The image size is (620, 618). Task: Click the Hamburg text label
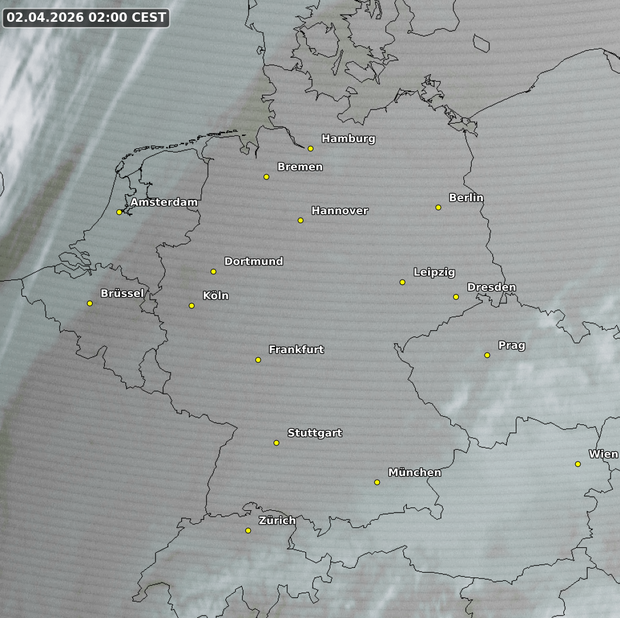coord(348,139)
